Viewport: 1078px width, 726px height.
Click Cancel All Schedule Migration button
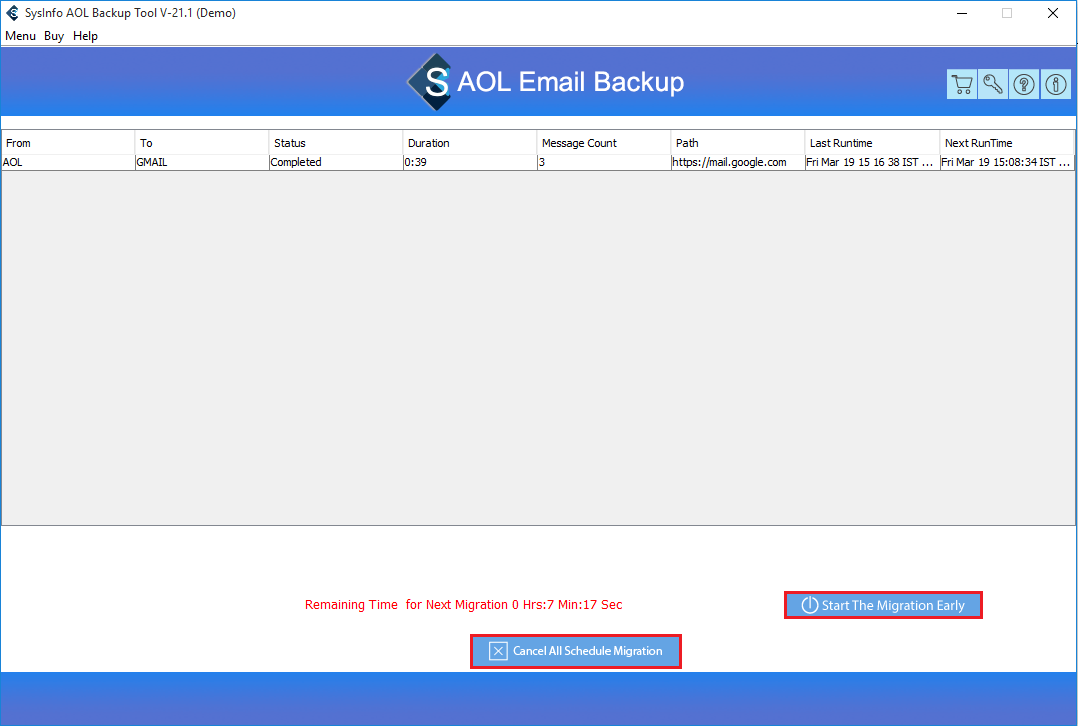575,651
